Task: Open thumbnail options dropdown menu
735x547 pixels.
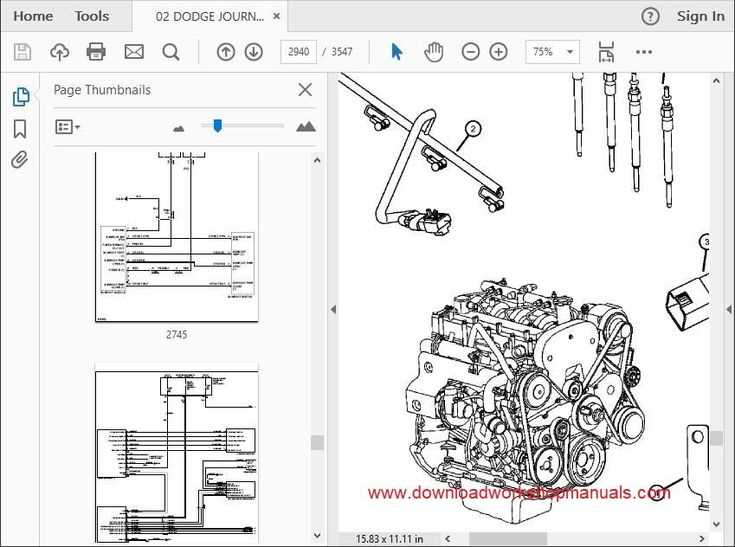Action: [68, 127]
